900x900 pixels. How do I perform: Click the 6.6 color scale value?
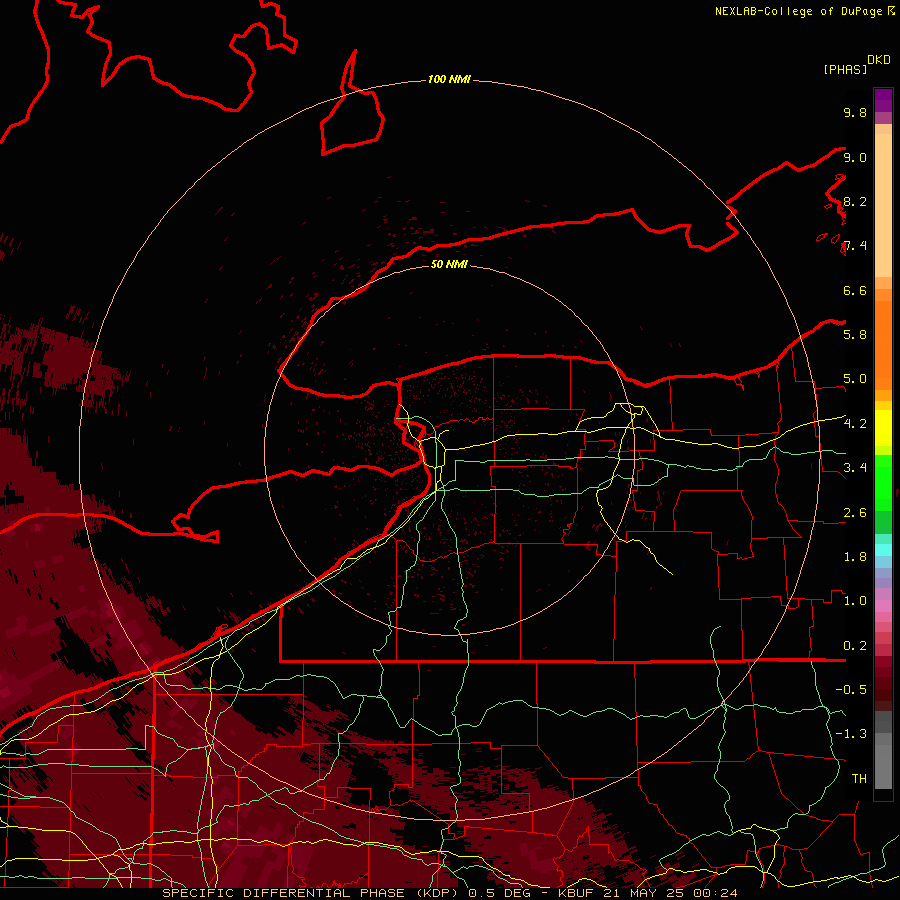855,290
